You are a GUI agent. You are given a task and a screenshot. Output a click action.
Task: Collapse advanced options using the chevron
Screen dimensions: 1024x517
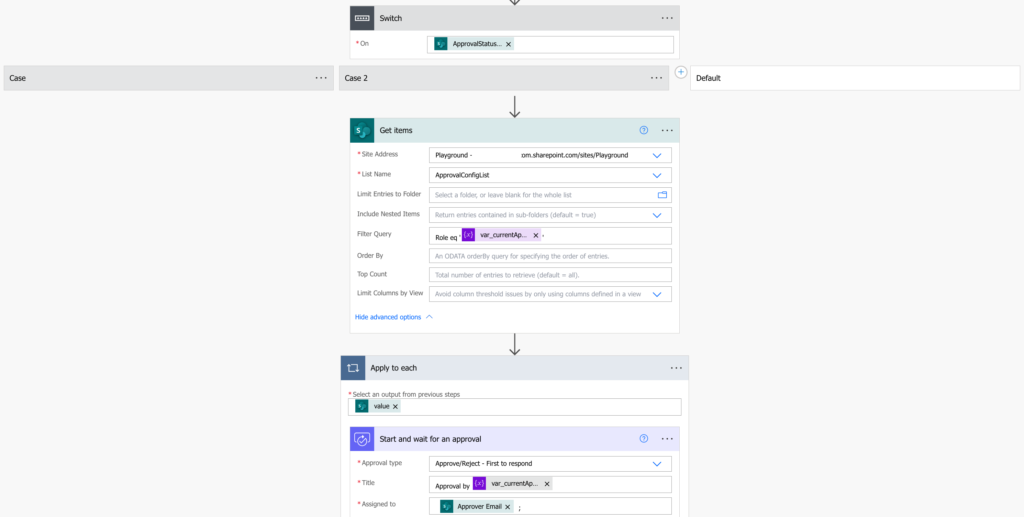click(x=430, y=317)
